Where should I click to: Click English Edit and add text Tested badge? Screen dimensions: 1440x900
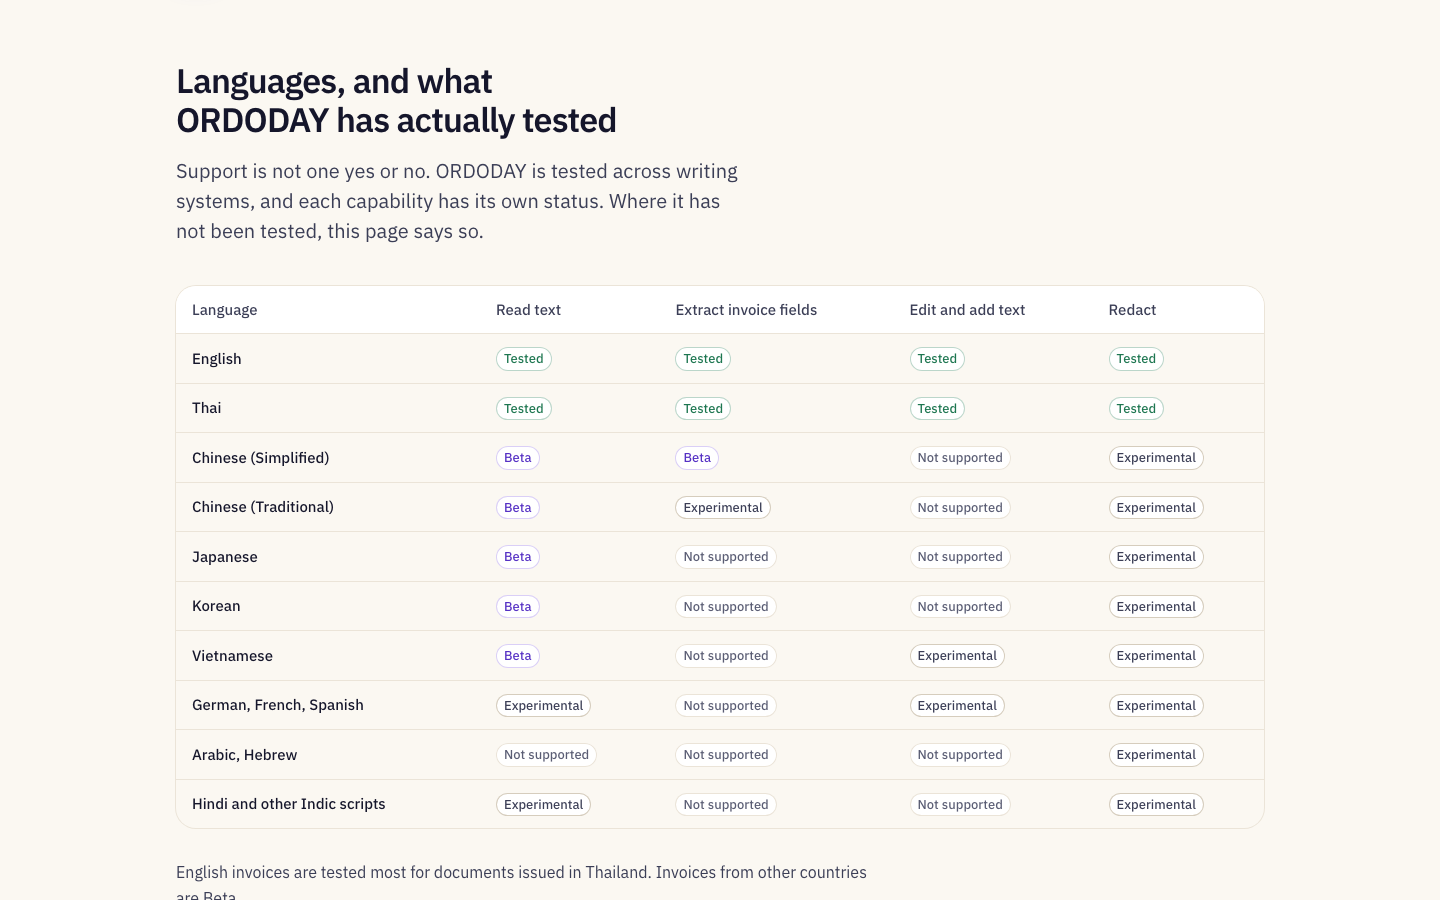tap(937, 359)
